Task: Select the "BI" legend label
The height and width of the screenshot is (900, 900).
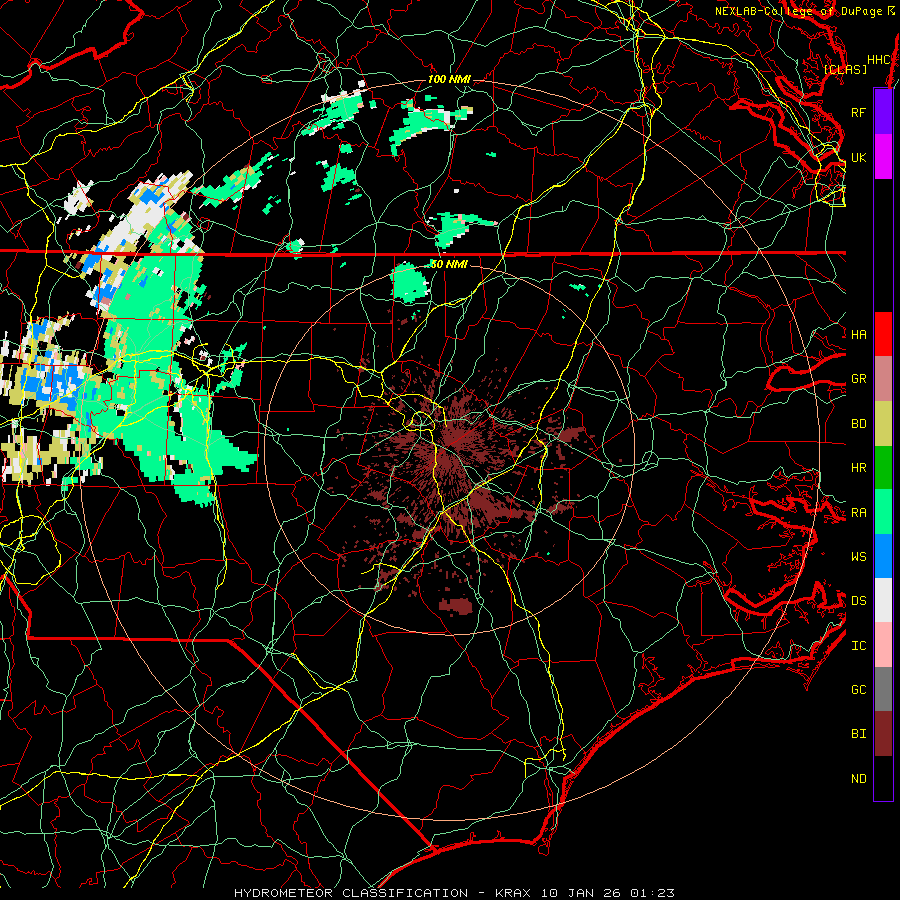Action: tap(859, 734)
